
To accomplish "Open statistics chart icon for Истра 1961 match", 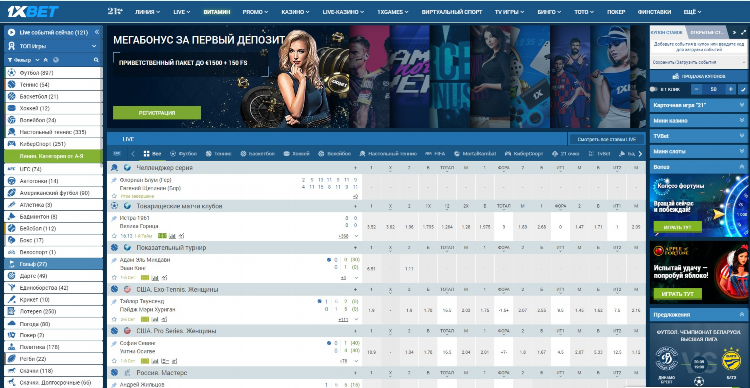I will 173,236.
